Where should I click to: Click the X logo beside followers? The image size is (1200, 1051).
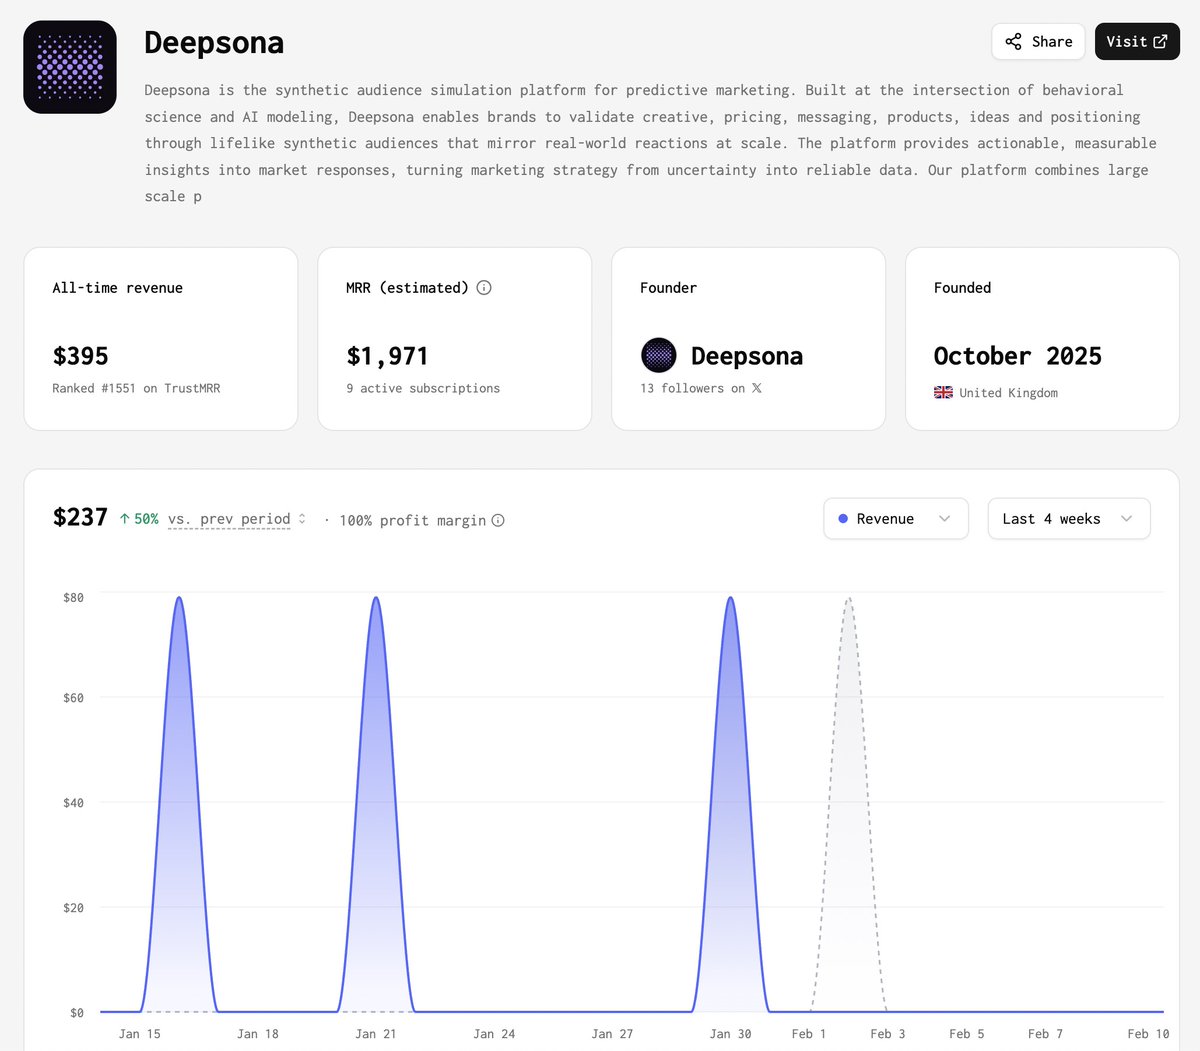coord(757,388)
